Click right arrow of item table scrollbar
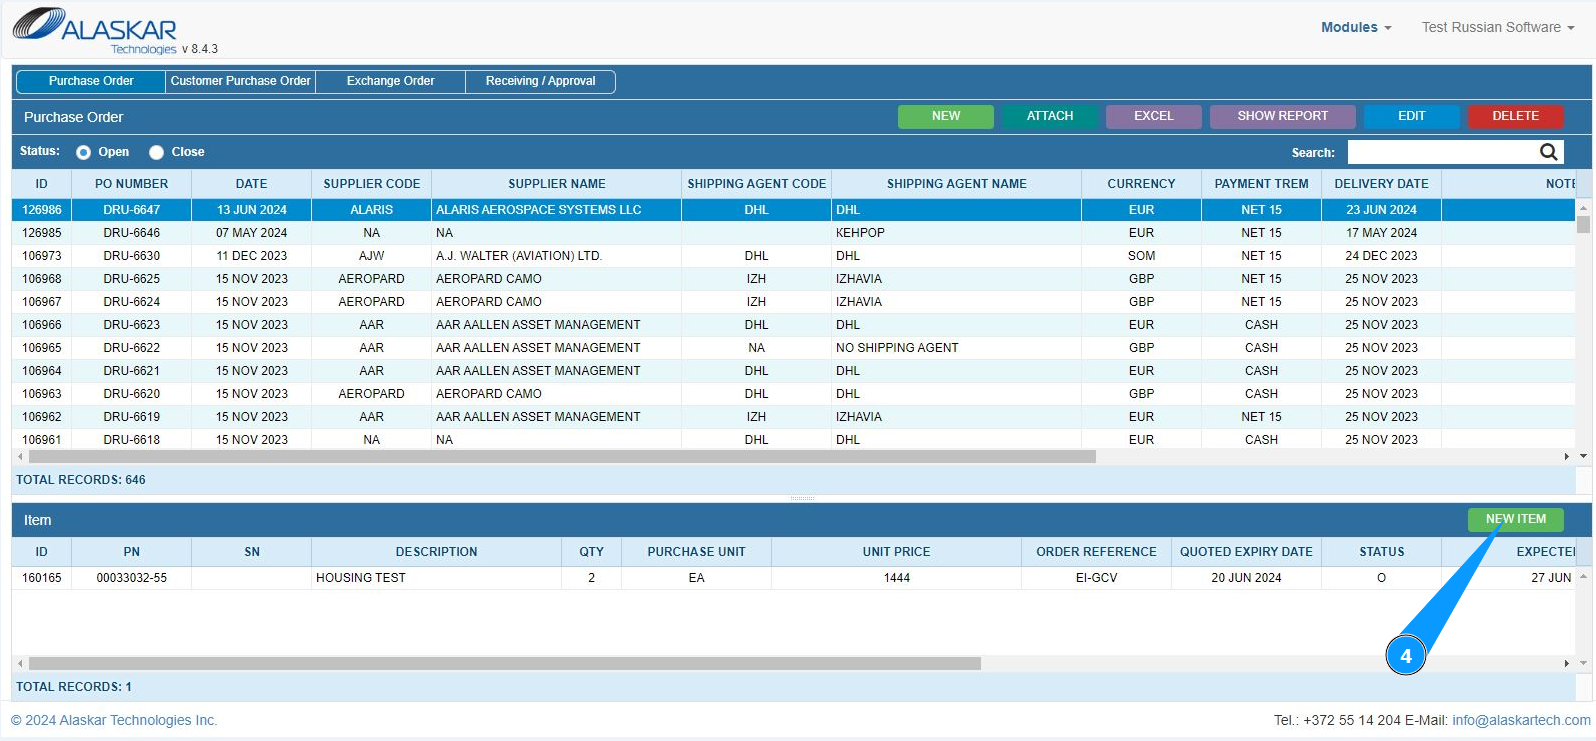1596x741 pixels. (1566, 663)
